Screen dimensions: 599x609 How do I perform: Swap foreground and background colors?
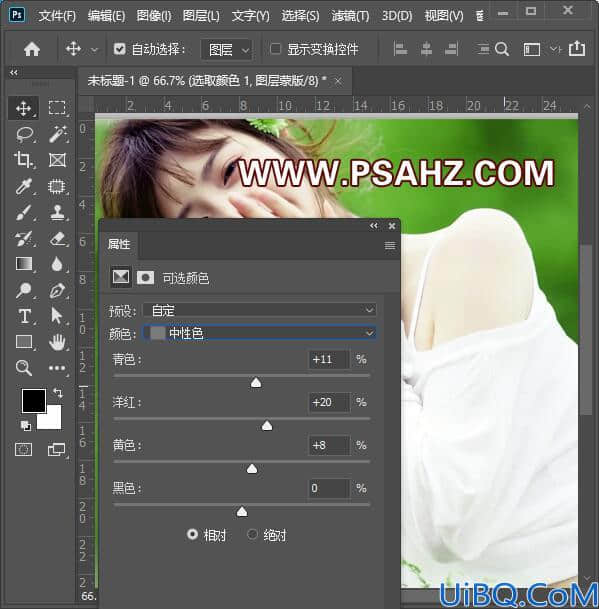click(58, 393)
